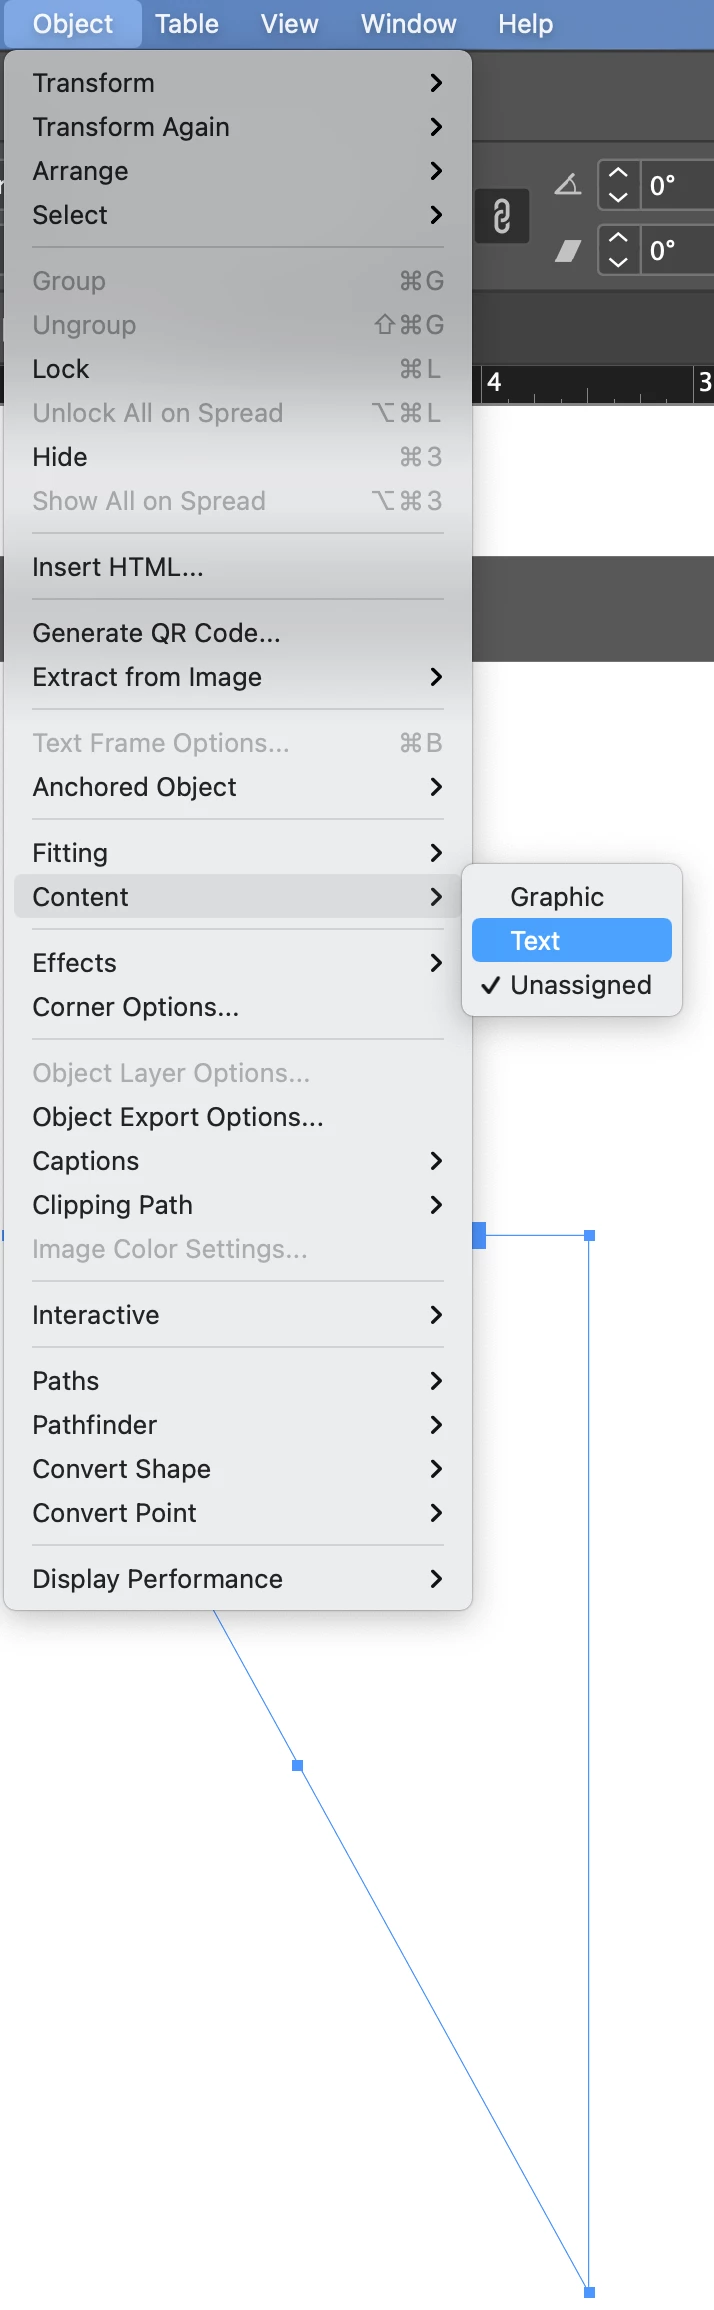The width and height of the screenshot is (714, 2310).
Task: Click the rotation angle icon
Action: coord(568,185)
